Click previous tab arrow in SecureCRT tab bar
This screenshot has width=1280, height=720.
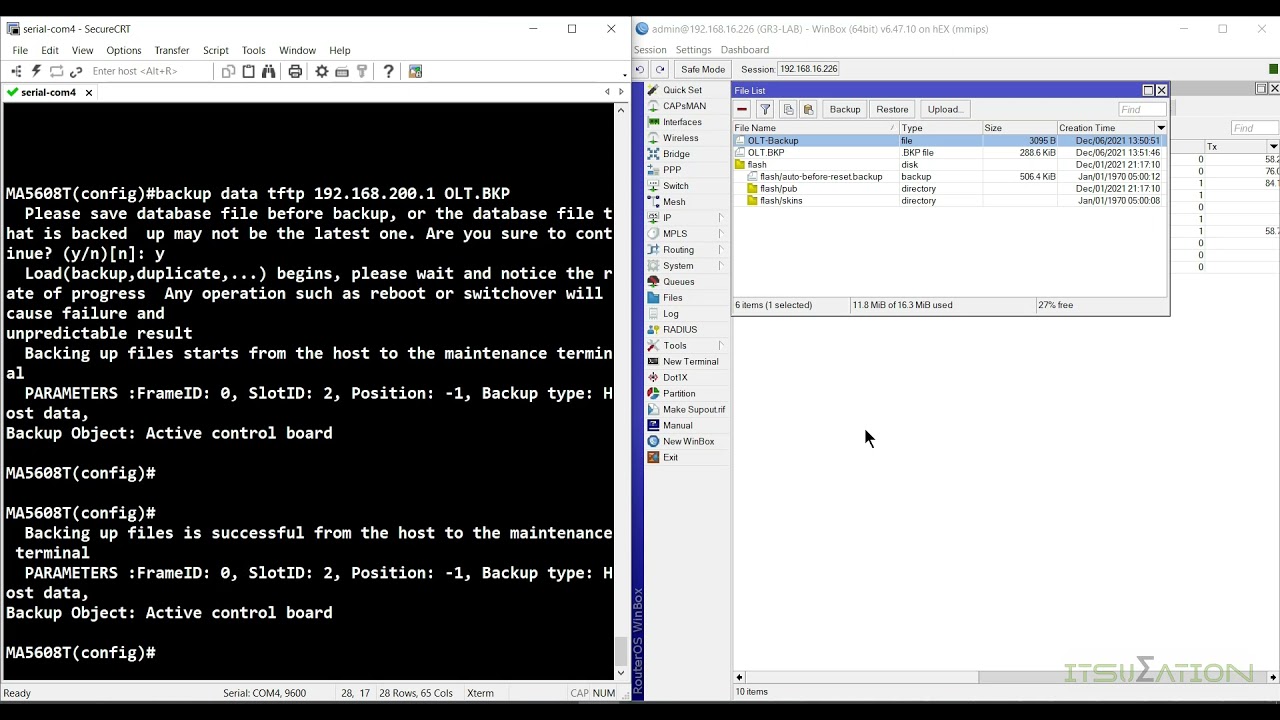click(607, 92)
